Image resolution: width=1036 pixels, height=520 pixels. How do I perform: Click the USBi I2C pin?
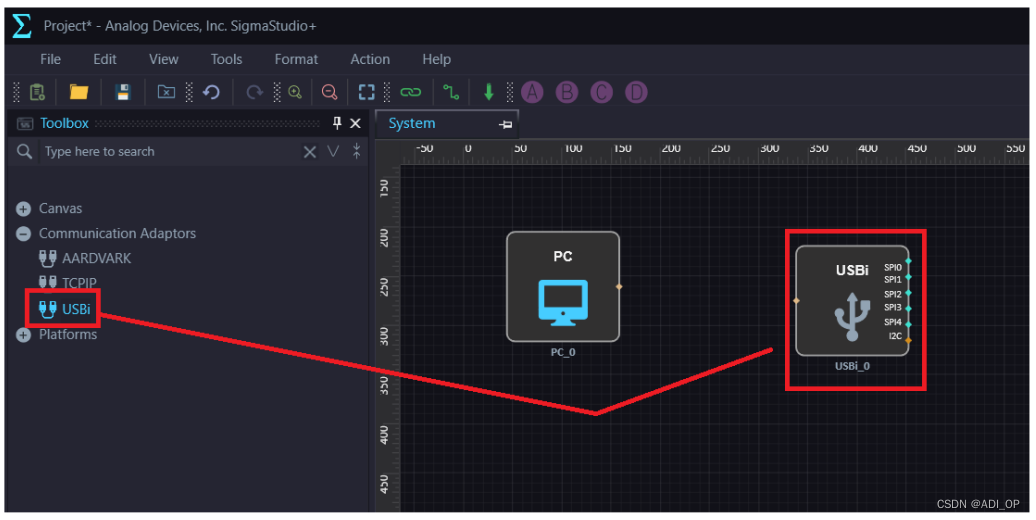tap(908, 340)
